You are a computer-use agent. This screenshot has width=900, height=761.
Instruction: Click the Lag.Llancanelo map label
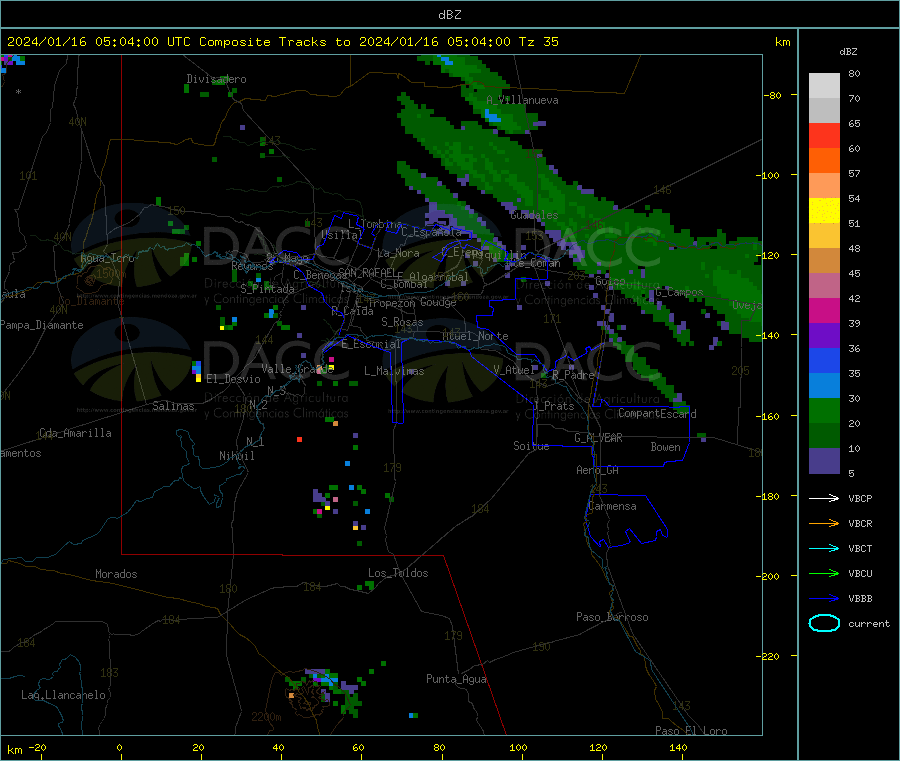63,695
